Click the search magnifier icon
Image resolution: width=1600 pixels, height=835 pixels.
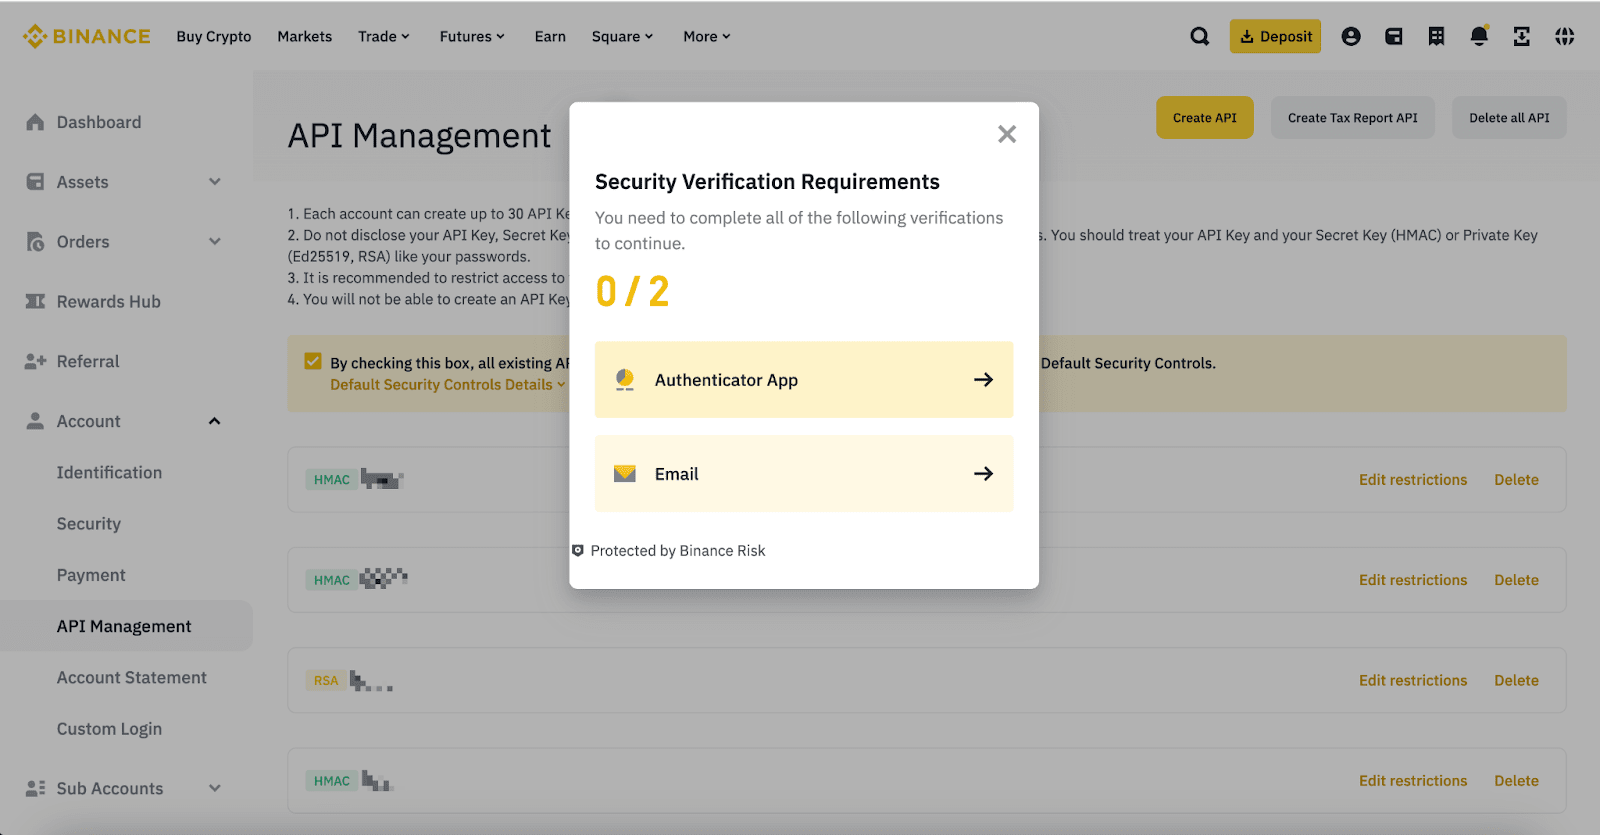[1199, 37]
